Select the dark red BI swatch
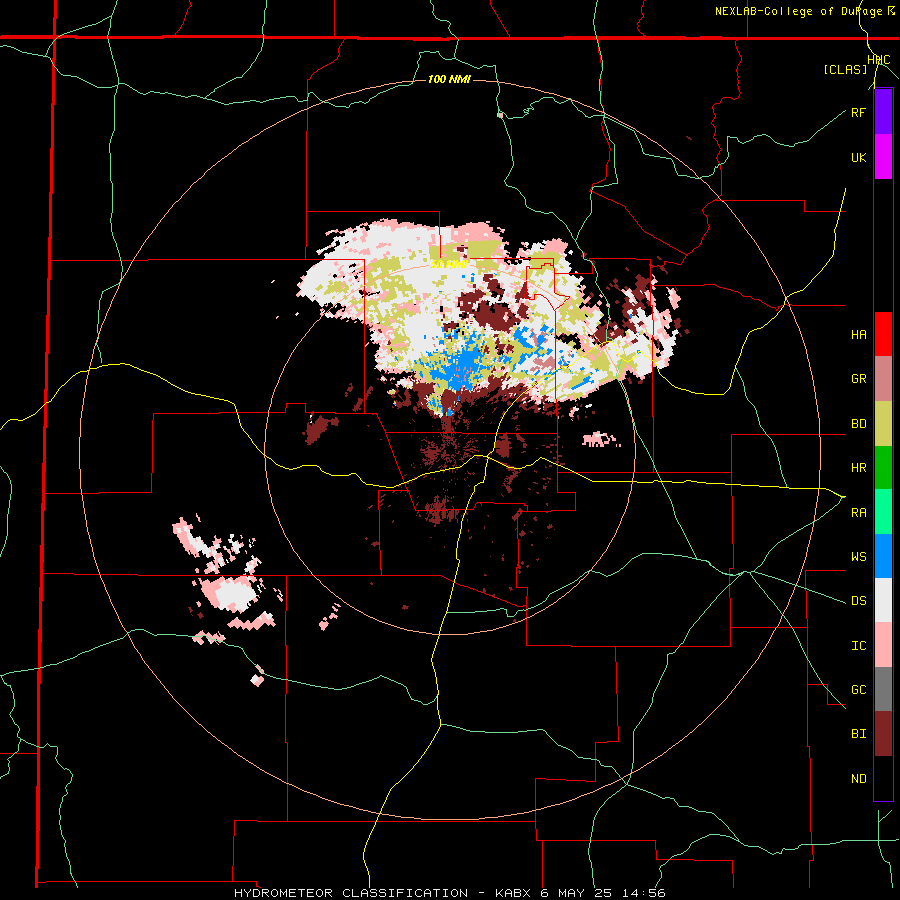This screenshot has height=900, width=900. [883, 734]
